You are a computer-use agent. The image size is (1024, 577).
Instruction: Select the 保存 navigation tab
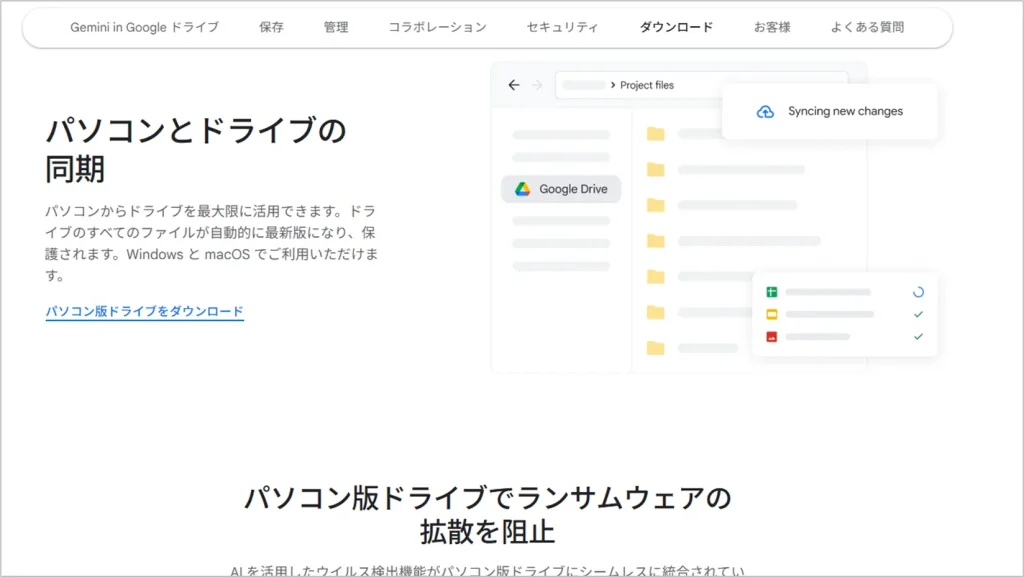point(271,27)
